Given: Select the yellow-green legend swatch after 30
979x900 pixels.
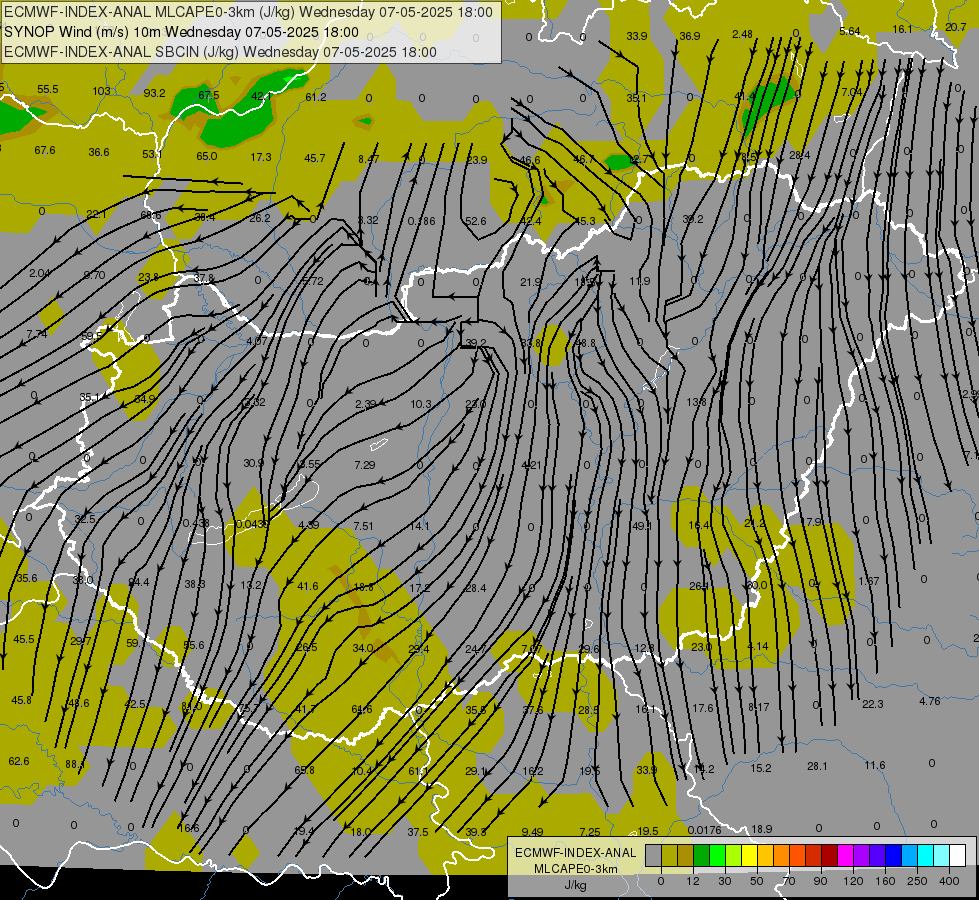Looking at the screenshot, I should tap(734, 855).
